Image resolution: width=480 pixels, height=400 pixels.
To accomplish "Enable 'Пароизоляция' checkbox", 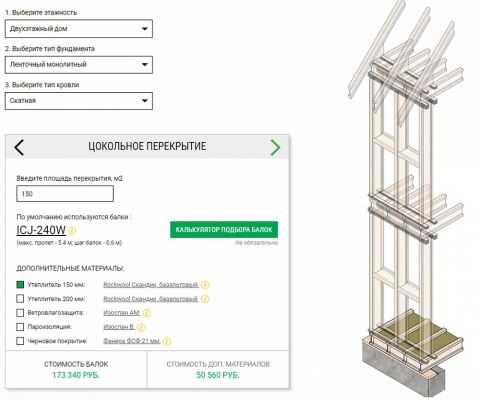I will click(x=20, y=327).
